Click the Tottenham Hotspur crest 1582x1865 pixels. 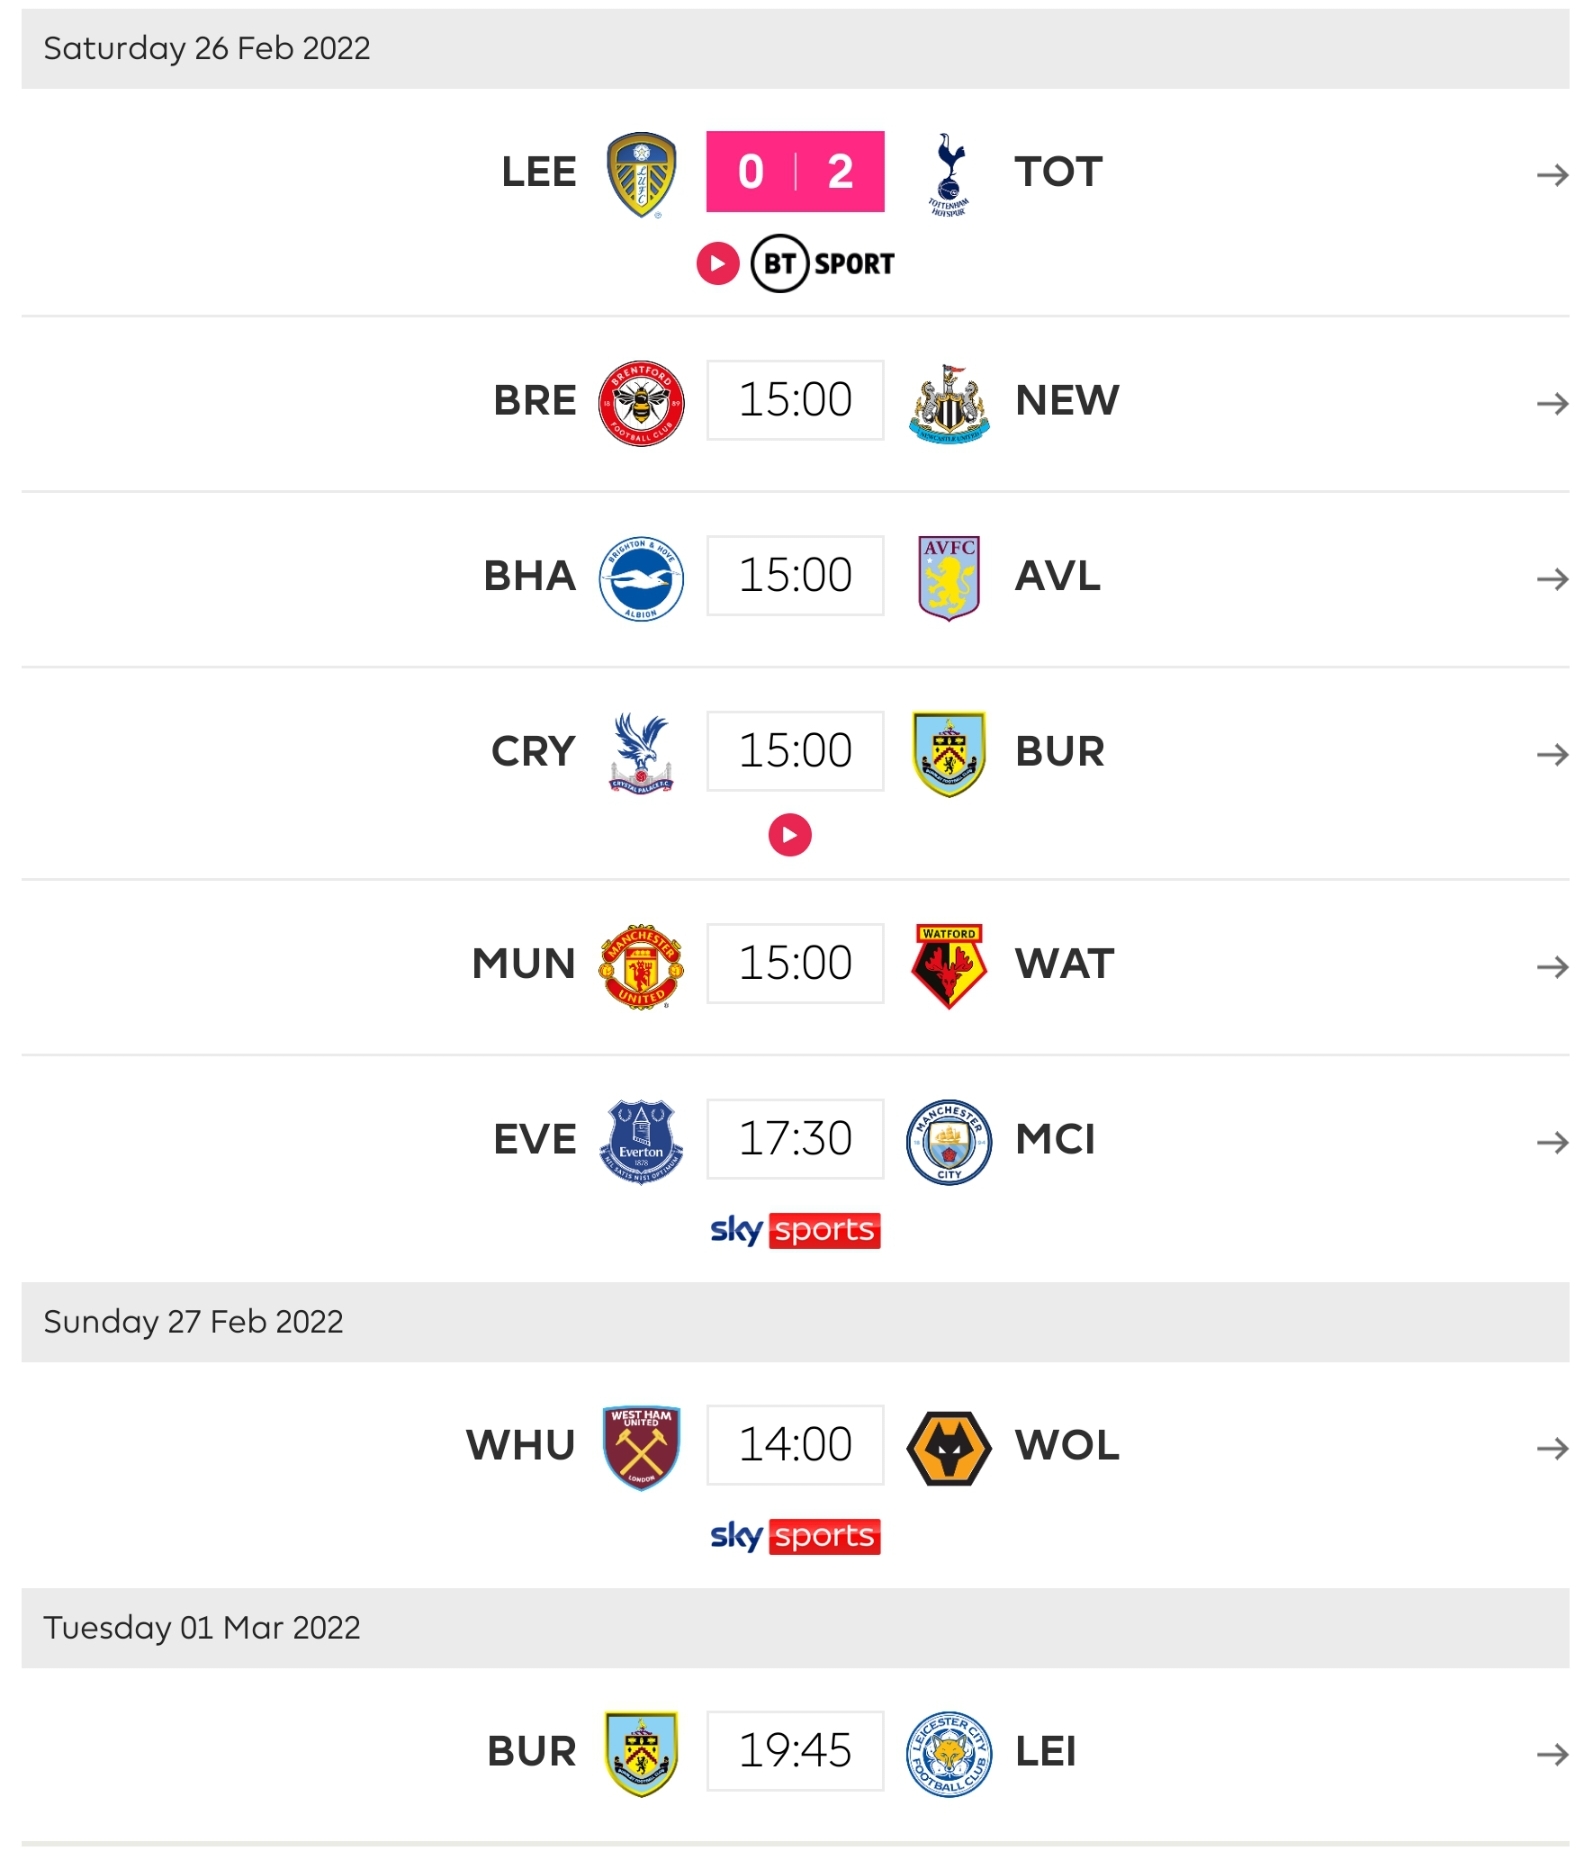coord(948,174)
